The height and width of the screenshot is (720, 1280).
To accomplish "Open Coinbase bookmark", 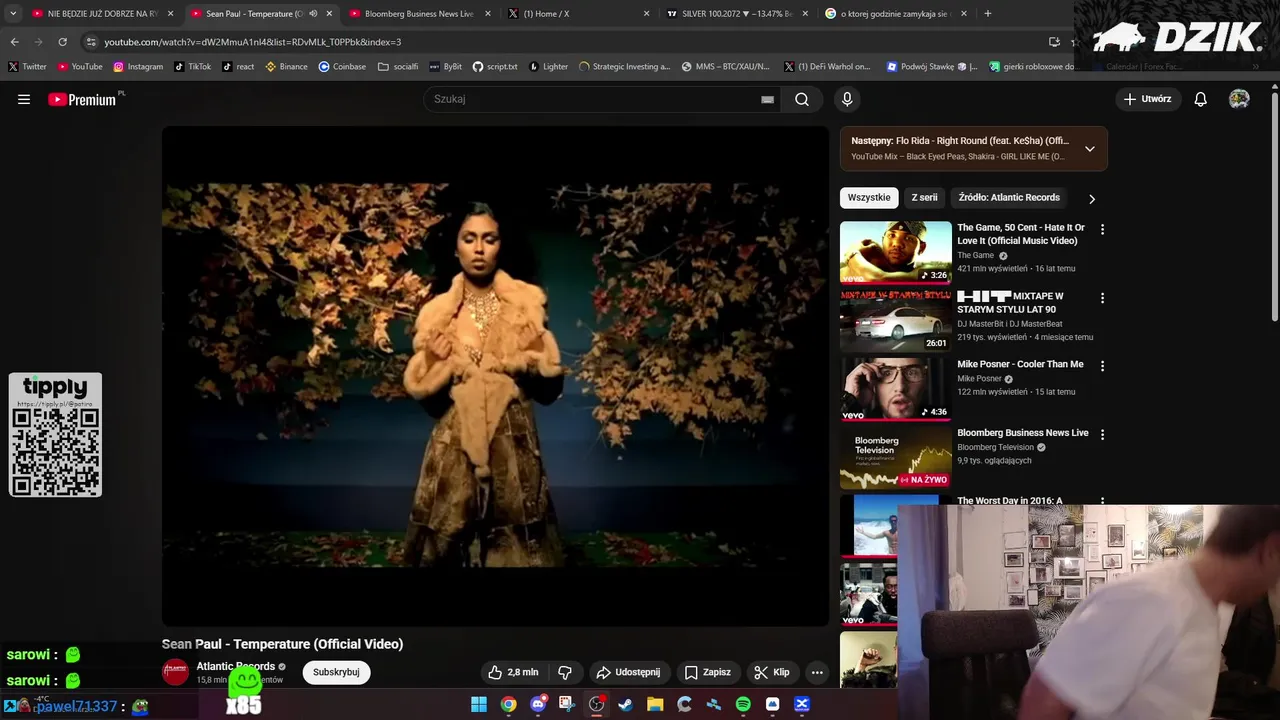I will 342,67.
